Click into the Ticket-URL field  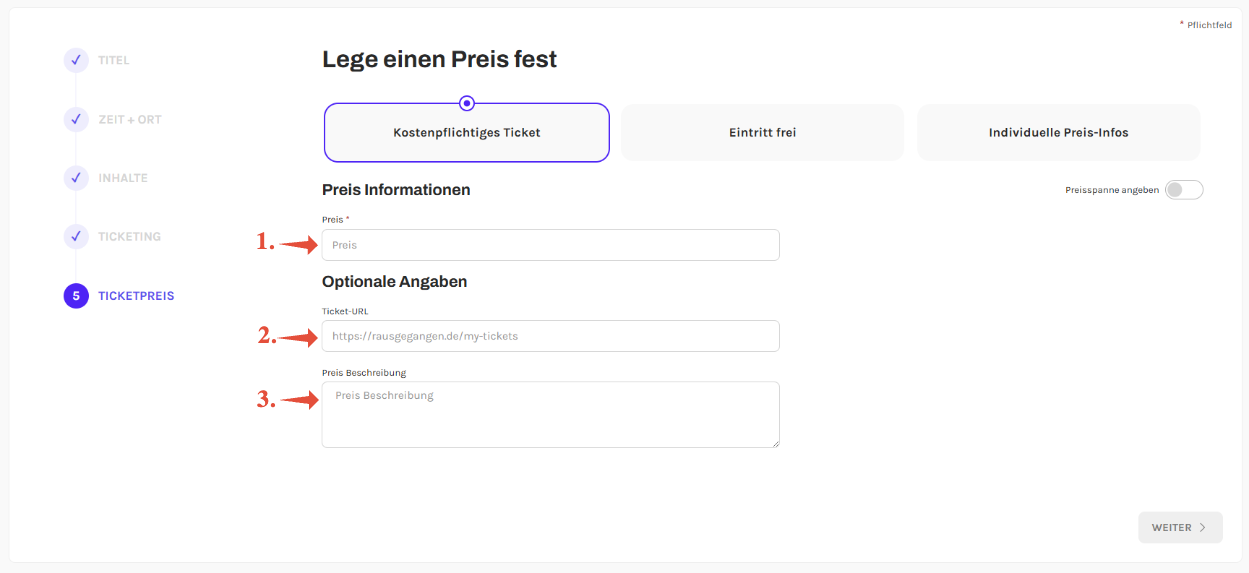coord(550,336)
